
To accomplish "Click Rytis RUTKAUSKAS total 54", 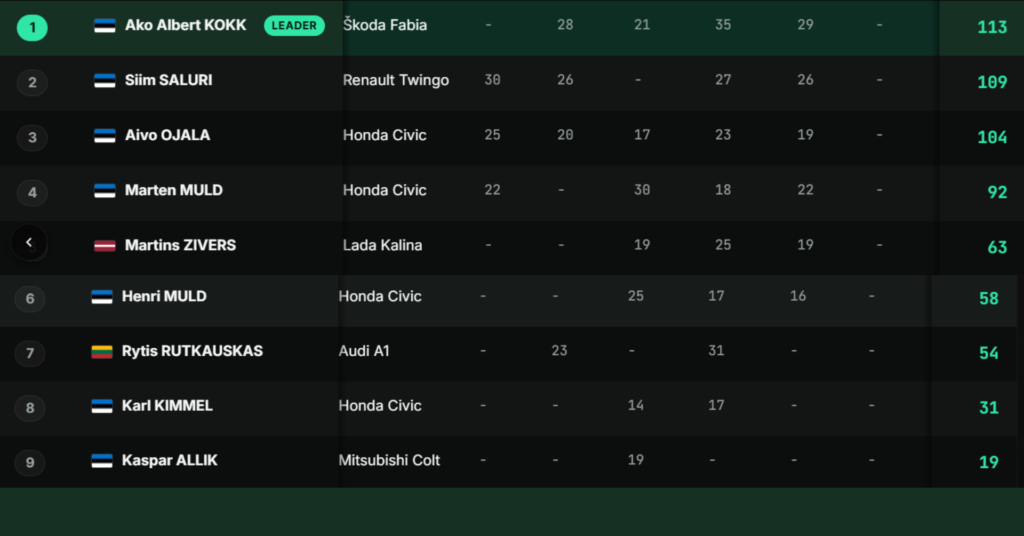I will point(989,353).
